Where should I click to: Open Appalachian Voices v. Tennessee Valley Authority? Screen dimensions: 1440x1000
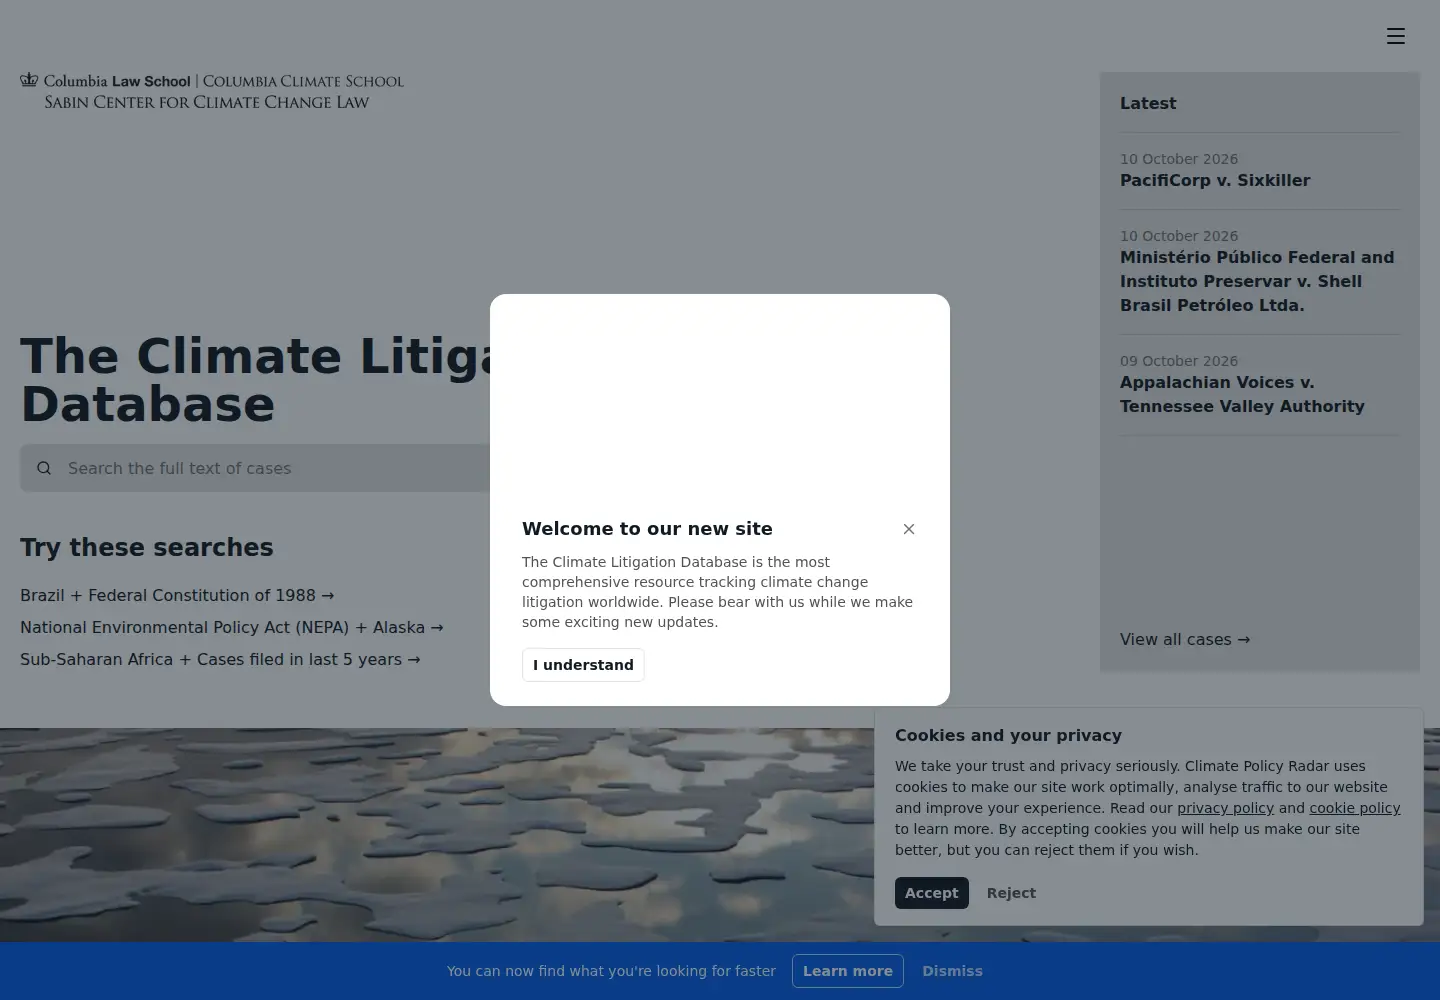pos(1242,395)
